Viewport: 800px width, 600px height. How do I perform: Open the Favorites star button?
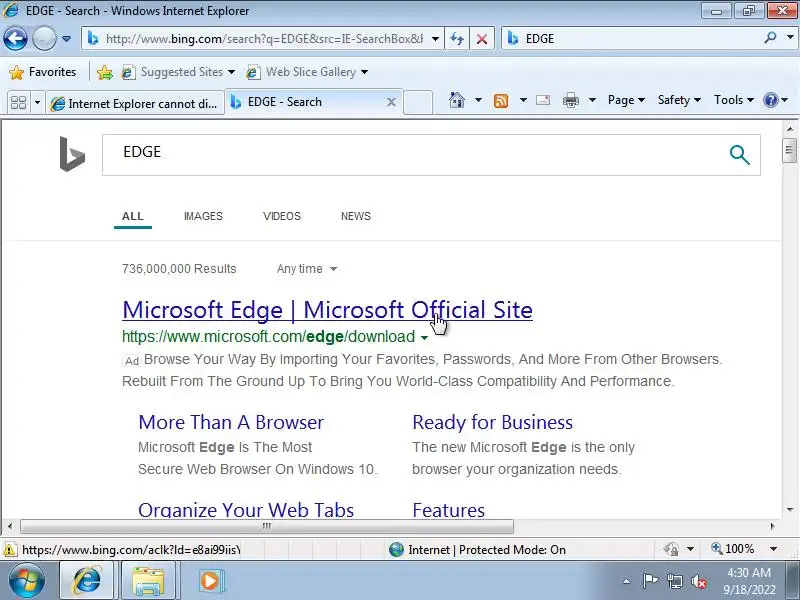[42, 72]
